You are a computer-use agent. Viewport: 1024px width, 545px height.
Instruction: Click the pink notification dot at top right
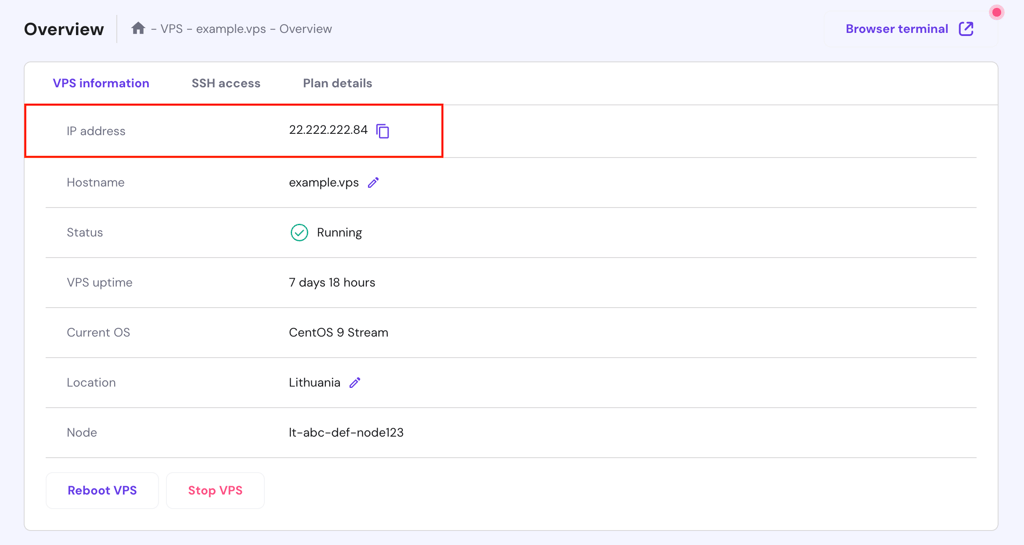[x=997, y=12]
